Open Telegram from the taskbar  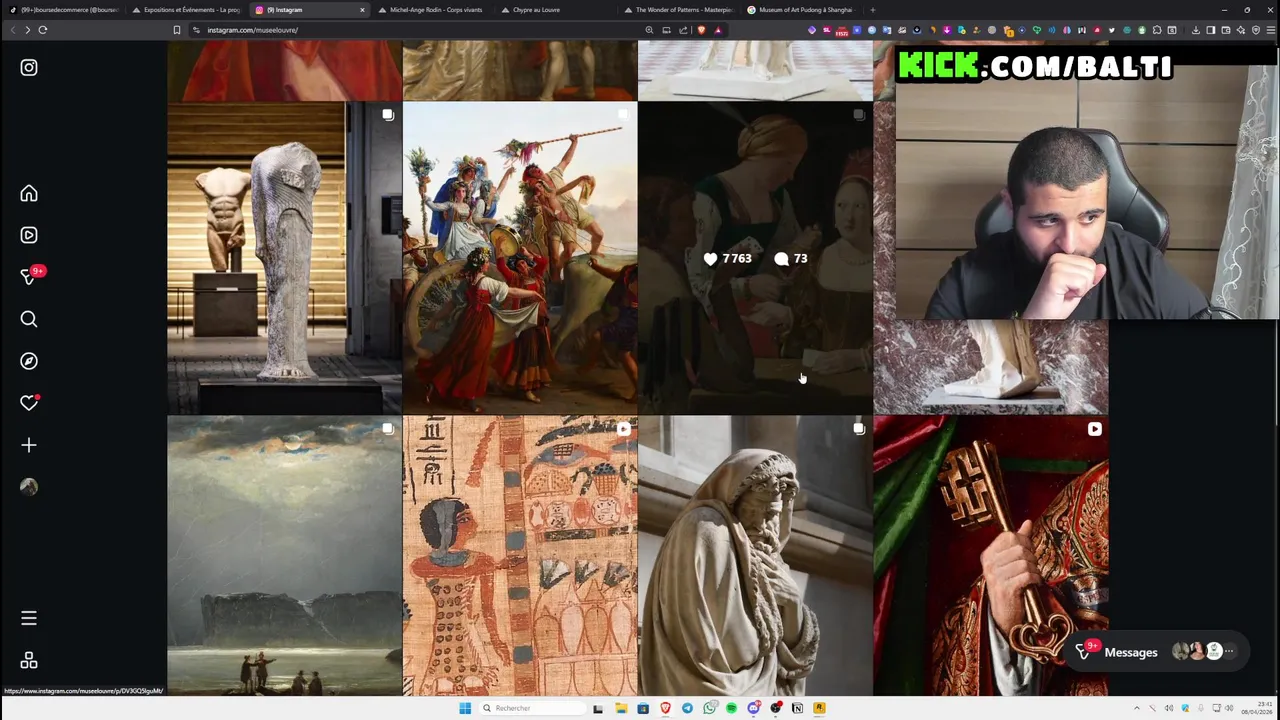[687, 708]
